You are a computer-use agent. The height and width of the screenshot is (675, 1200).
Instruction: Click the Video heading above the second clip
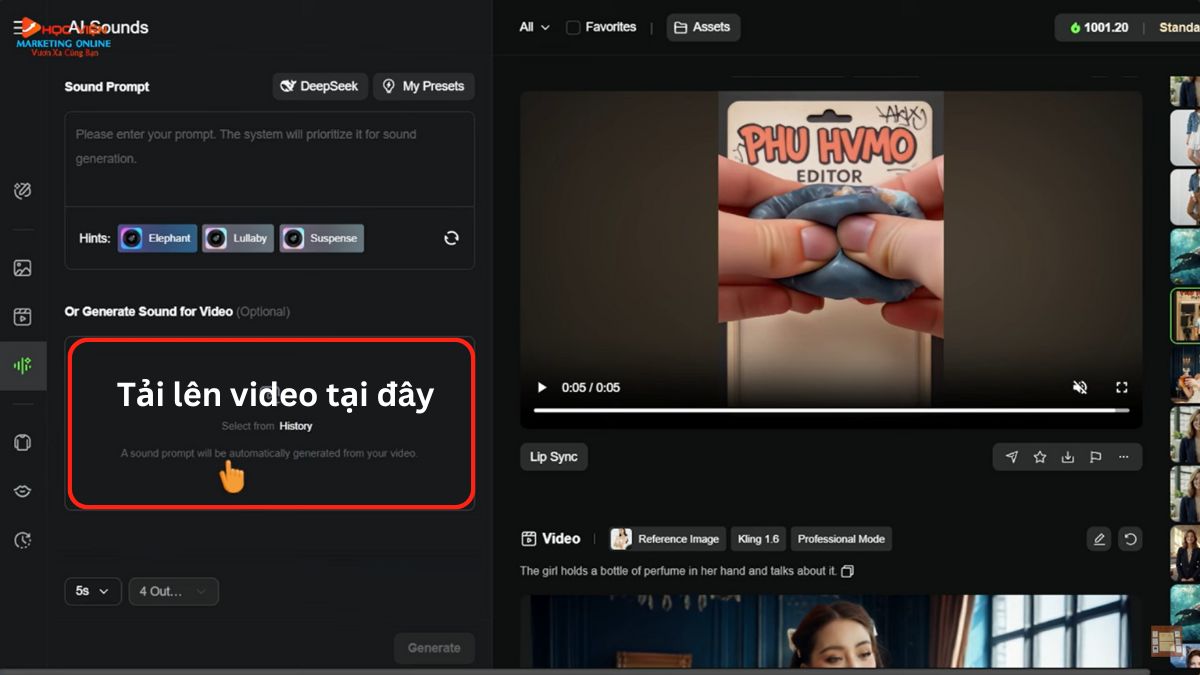pos(561,538)
